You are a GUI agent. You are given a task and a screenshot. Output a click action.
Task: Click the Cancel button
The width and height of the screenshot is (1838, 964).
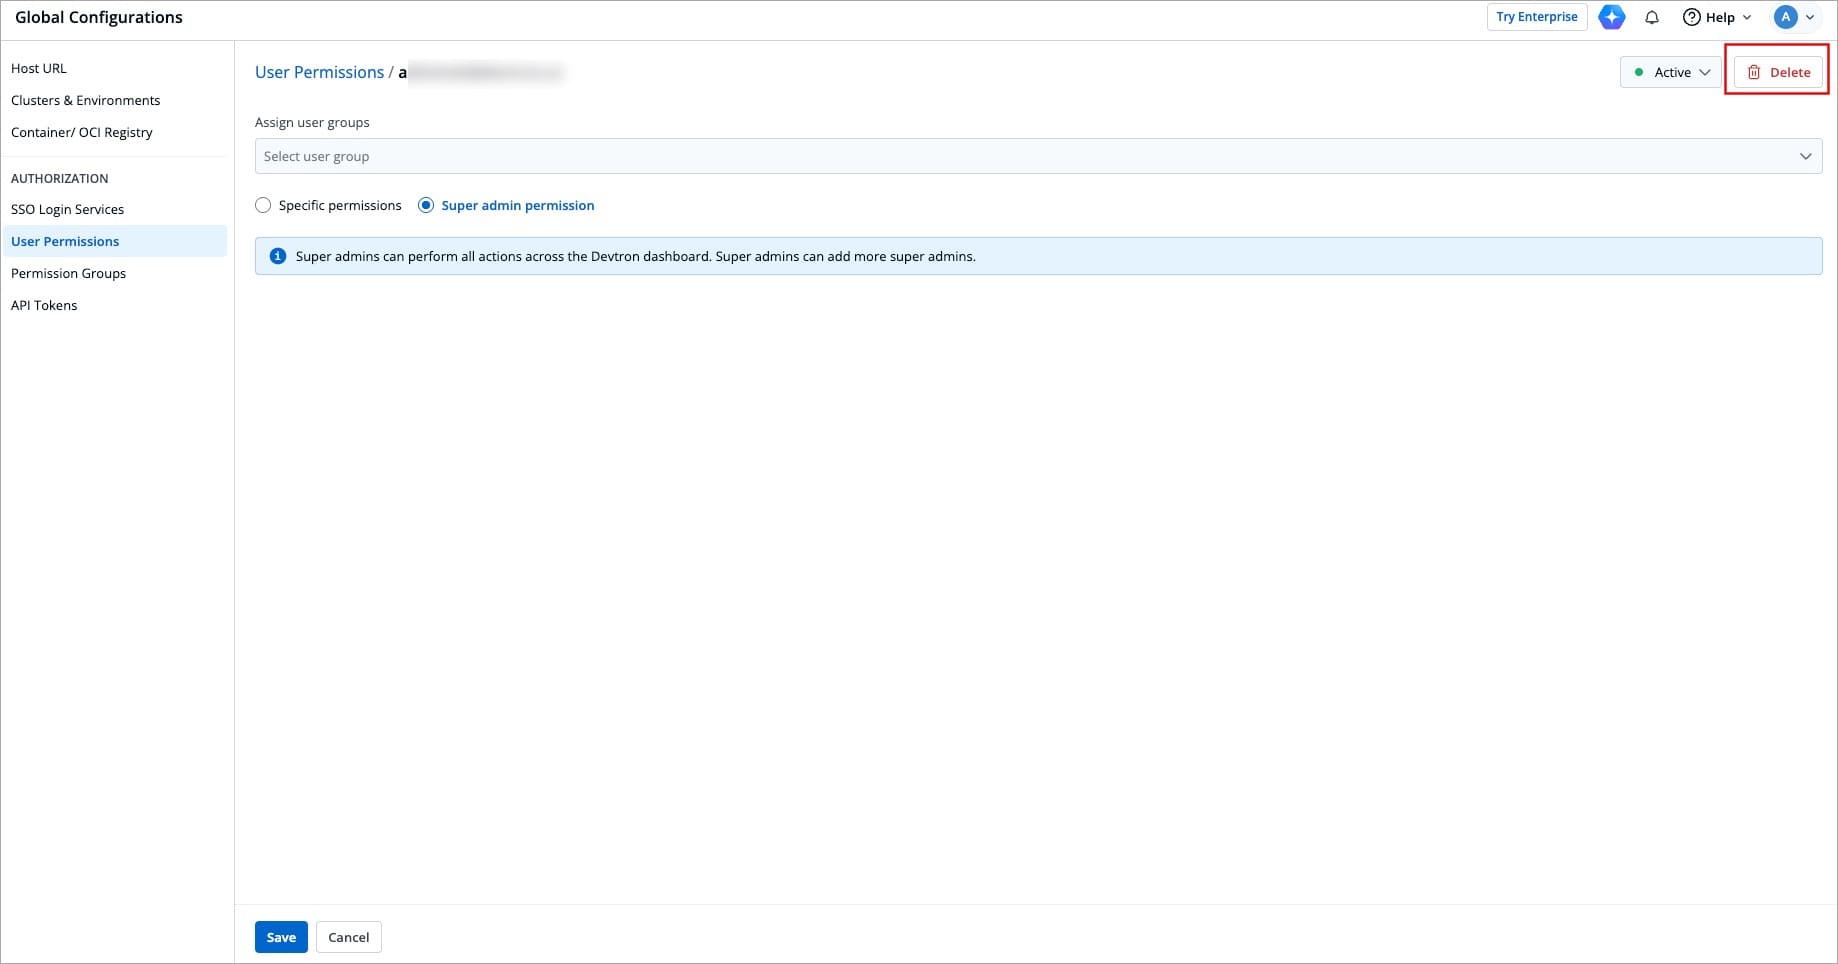pos(348,937)
